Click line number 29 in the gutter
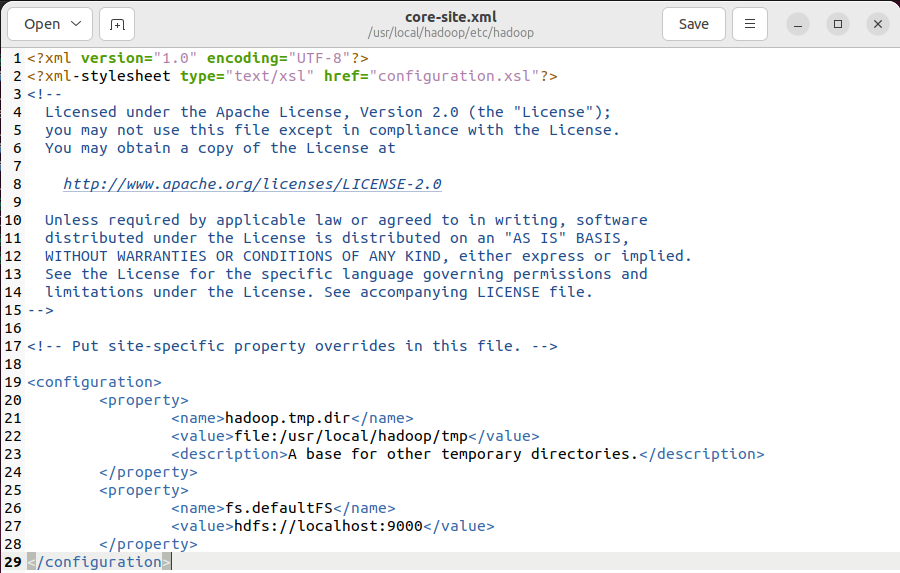The height and width of the screenshot is (573, 900). [13, 562]
